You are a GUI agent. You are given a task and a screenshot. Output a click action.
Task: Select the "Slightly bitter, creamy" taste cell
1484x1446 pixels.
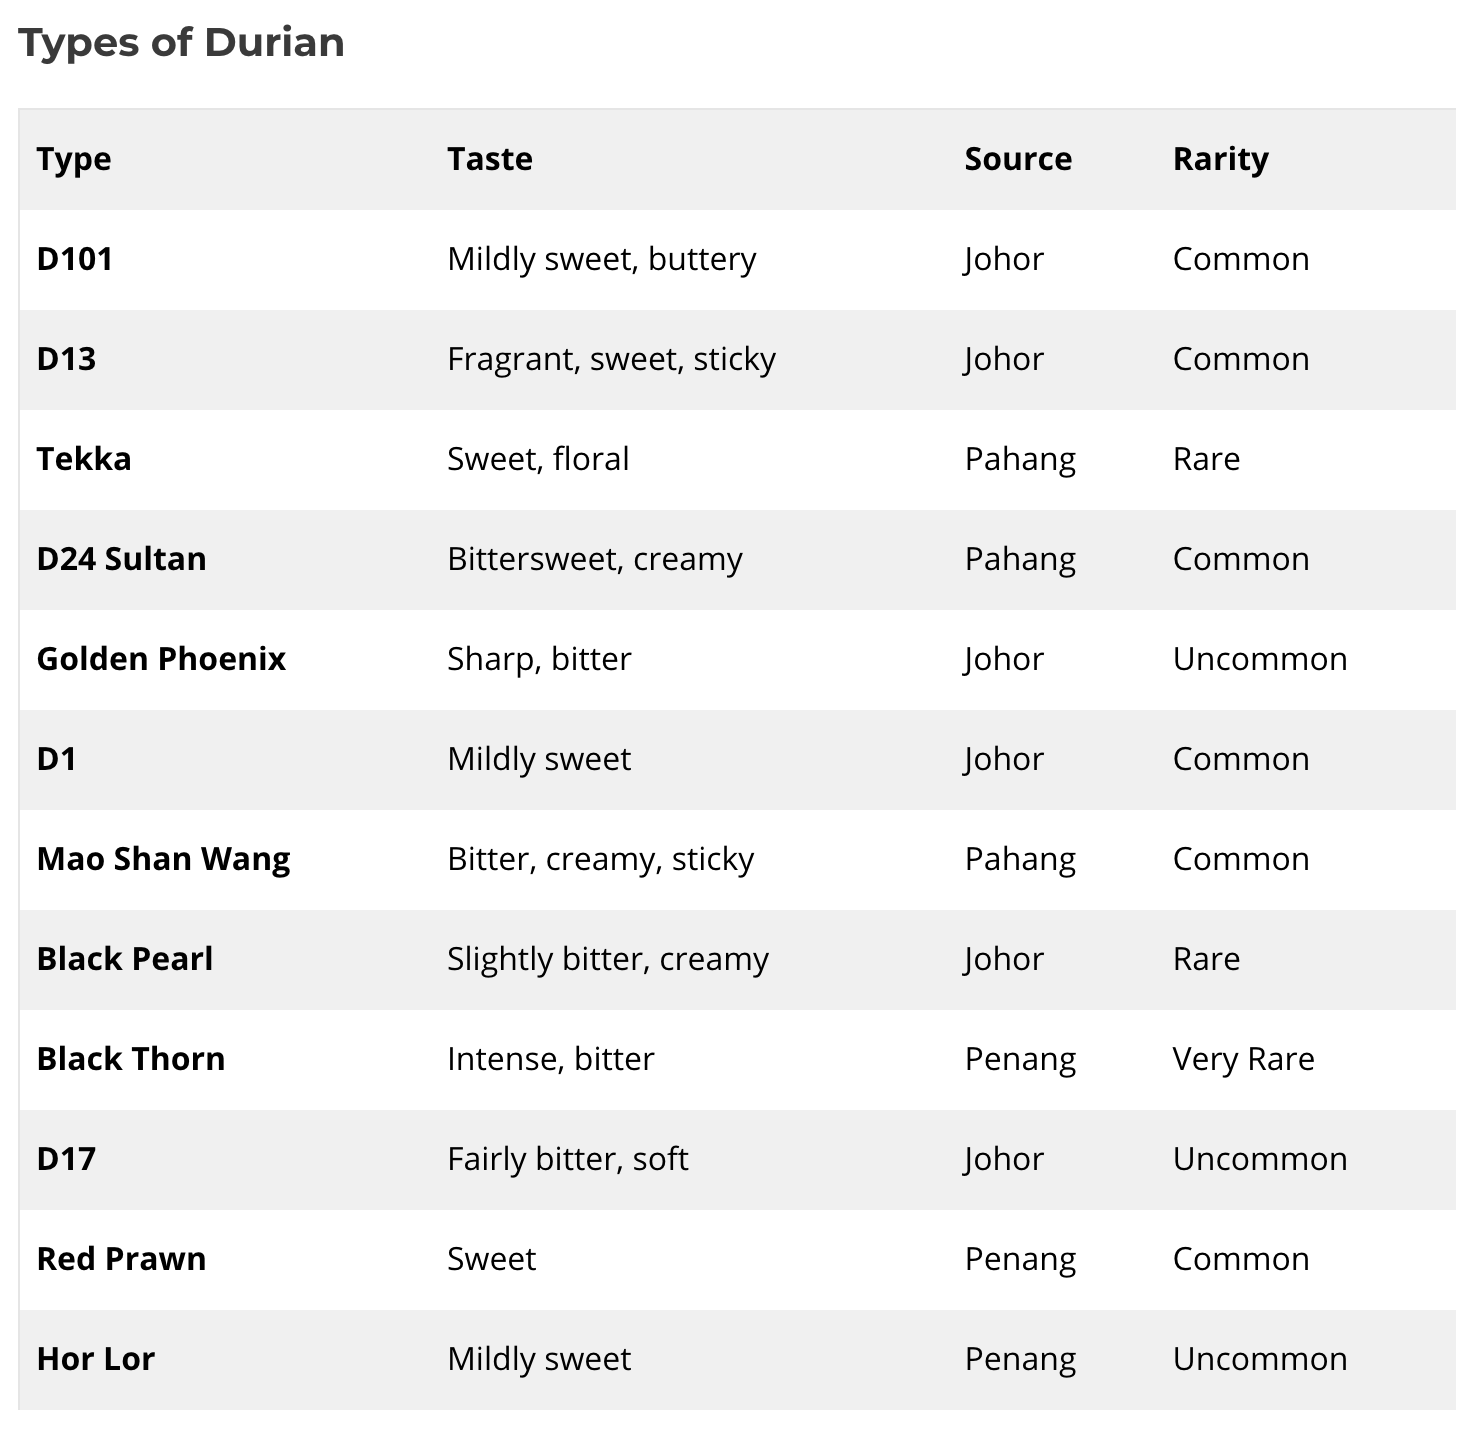point(608,959)
